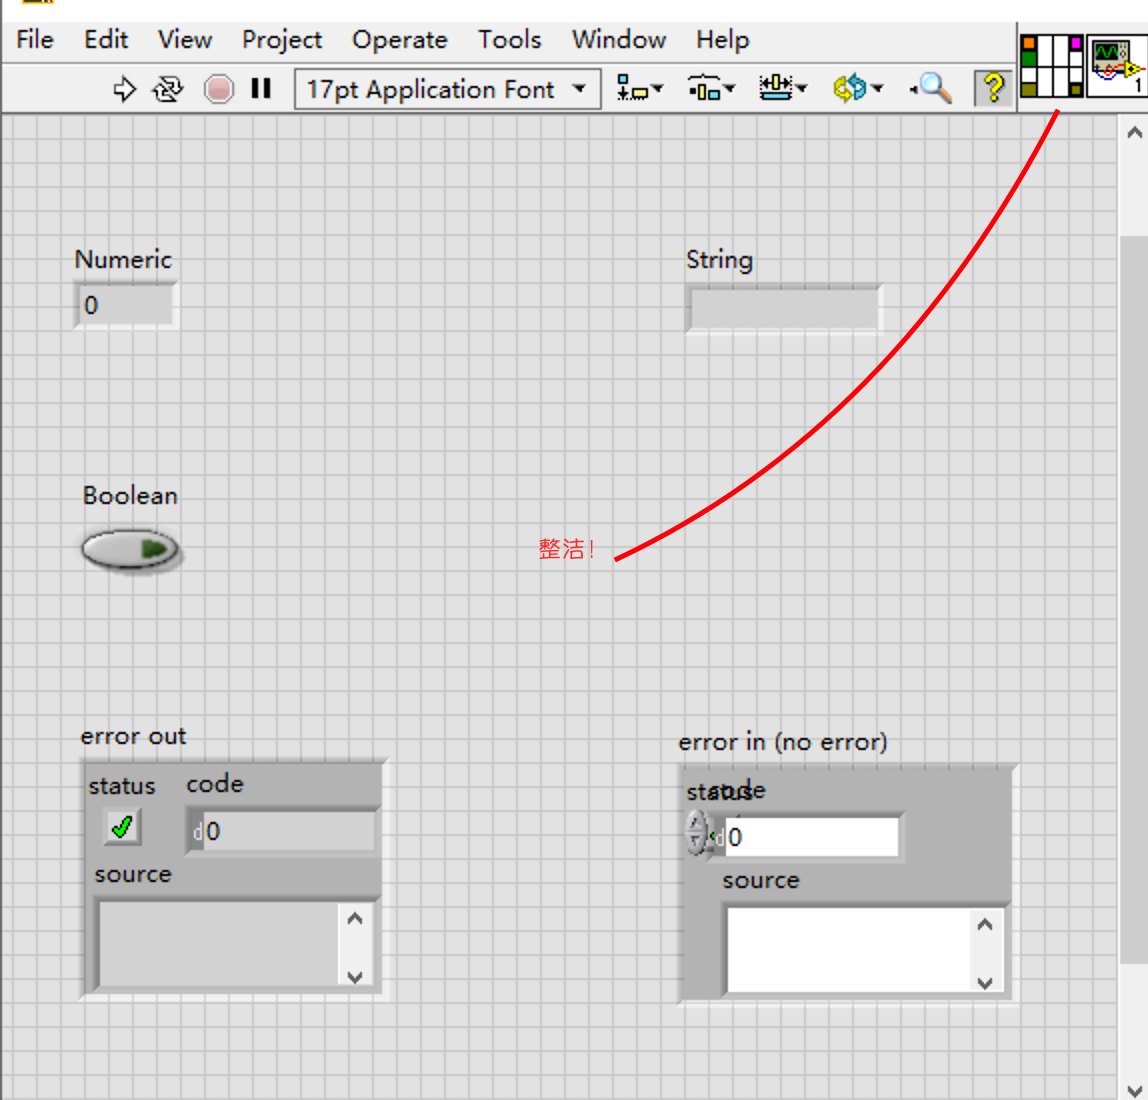Click the Run Continuously toolbar icon
Viewport: 1148px width, 1100px height.
click(x=168, y=89)
